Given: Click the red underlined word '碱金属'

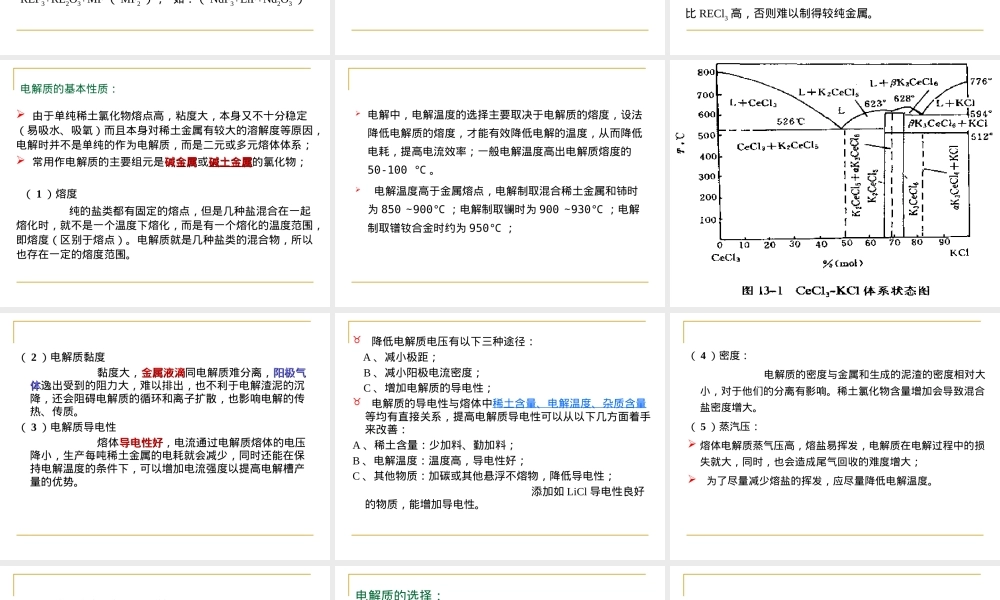Looking at the screenshot, I should [180, 162].
